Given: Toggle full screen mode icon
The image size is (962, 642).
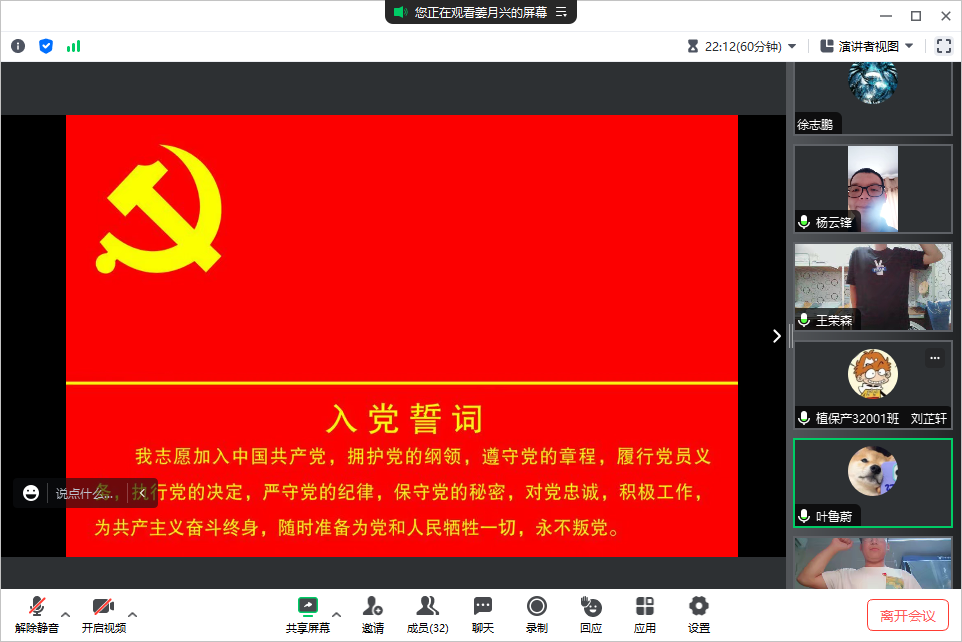Looking at the screenshot, I should [943, 46].
